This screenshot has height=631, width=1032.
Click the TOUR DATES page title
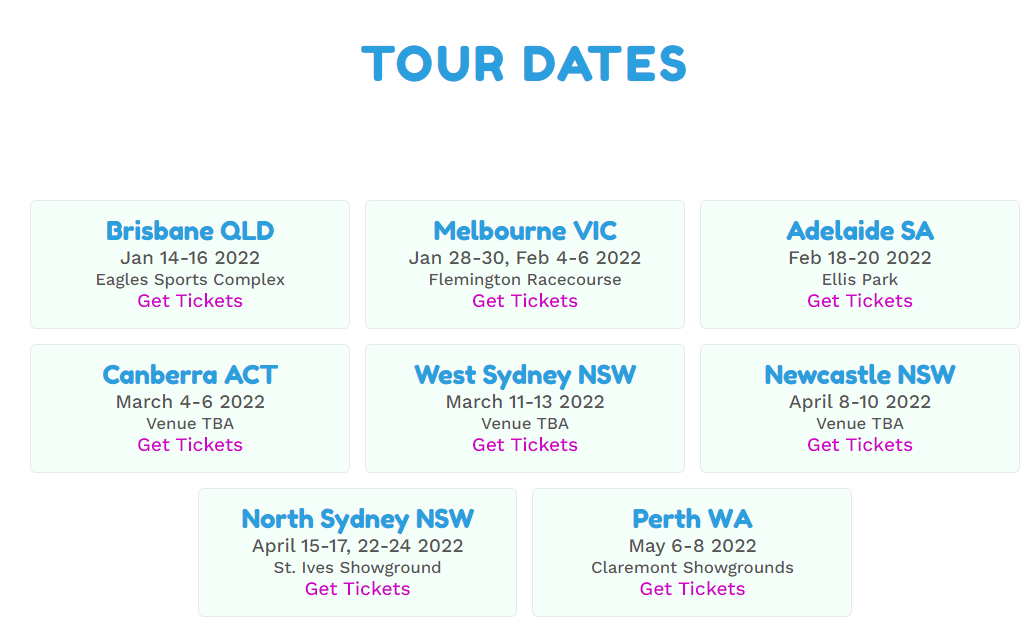point(524,64)
